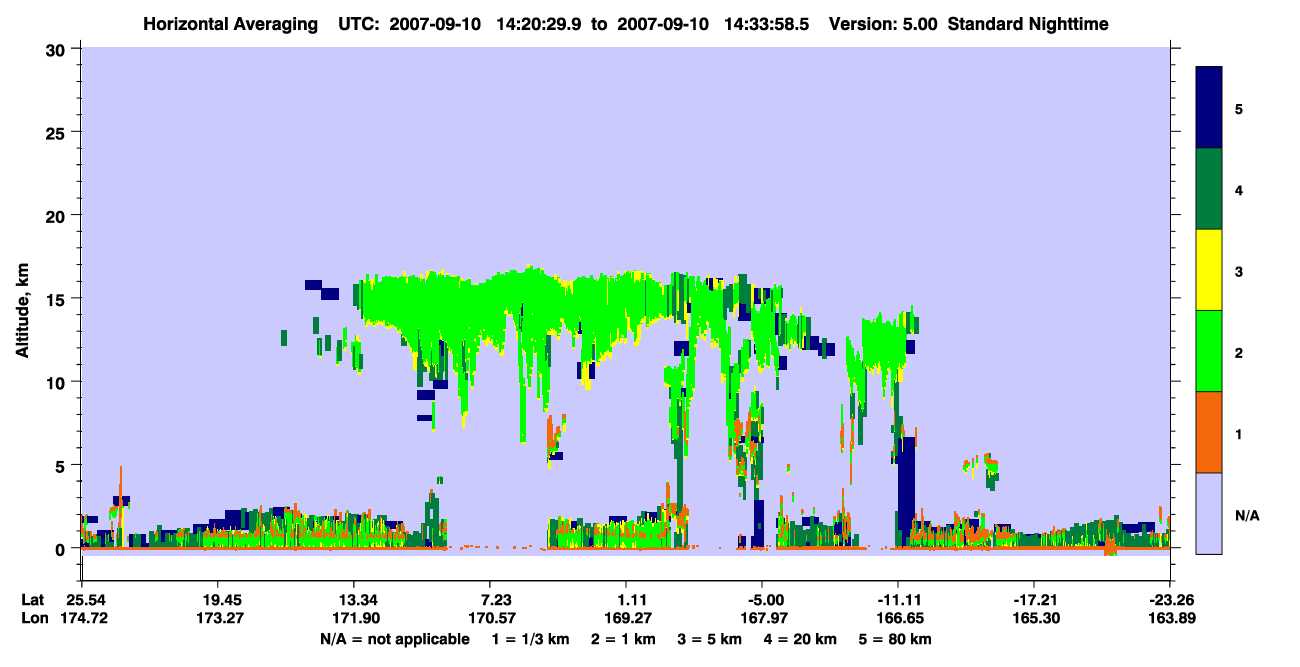The image size is (1300, 667).
Task: Click the dark green level 4 legend swatch
Action: (x=1209, y=189)
